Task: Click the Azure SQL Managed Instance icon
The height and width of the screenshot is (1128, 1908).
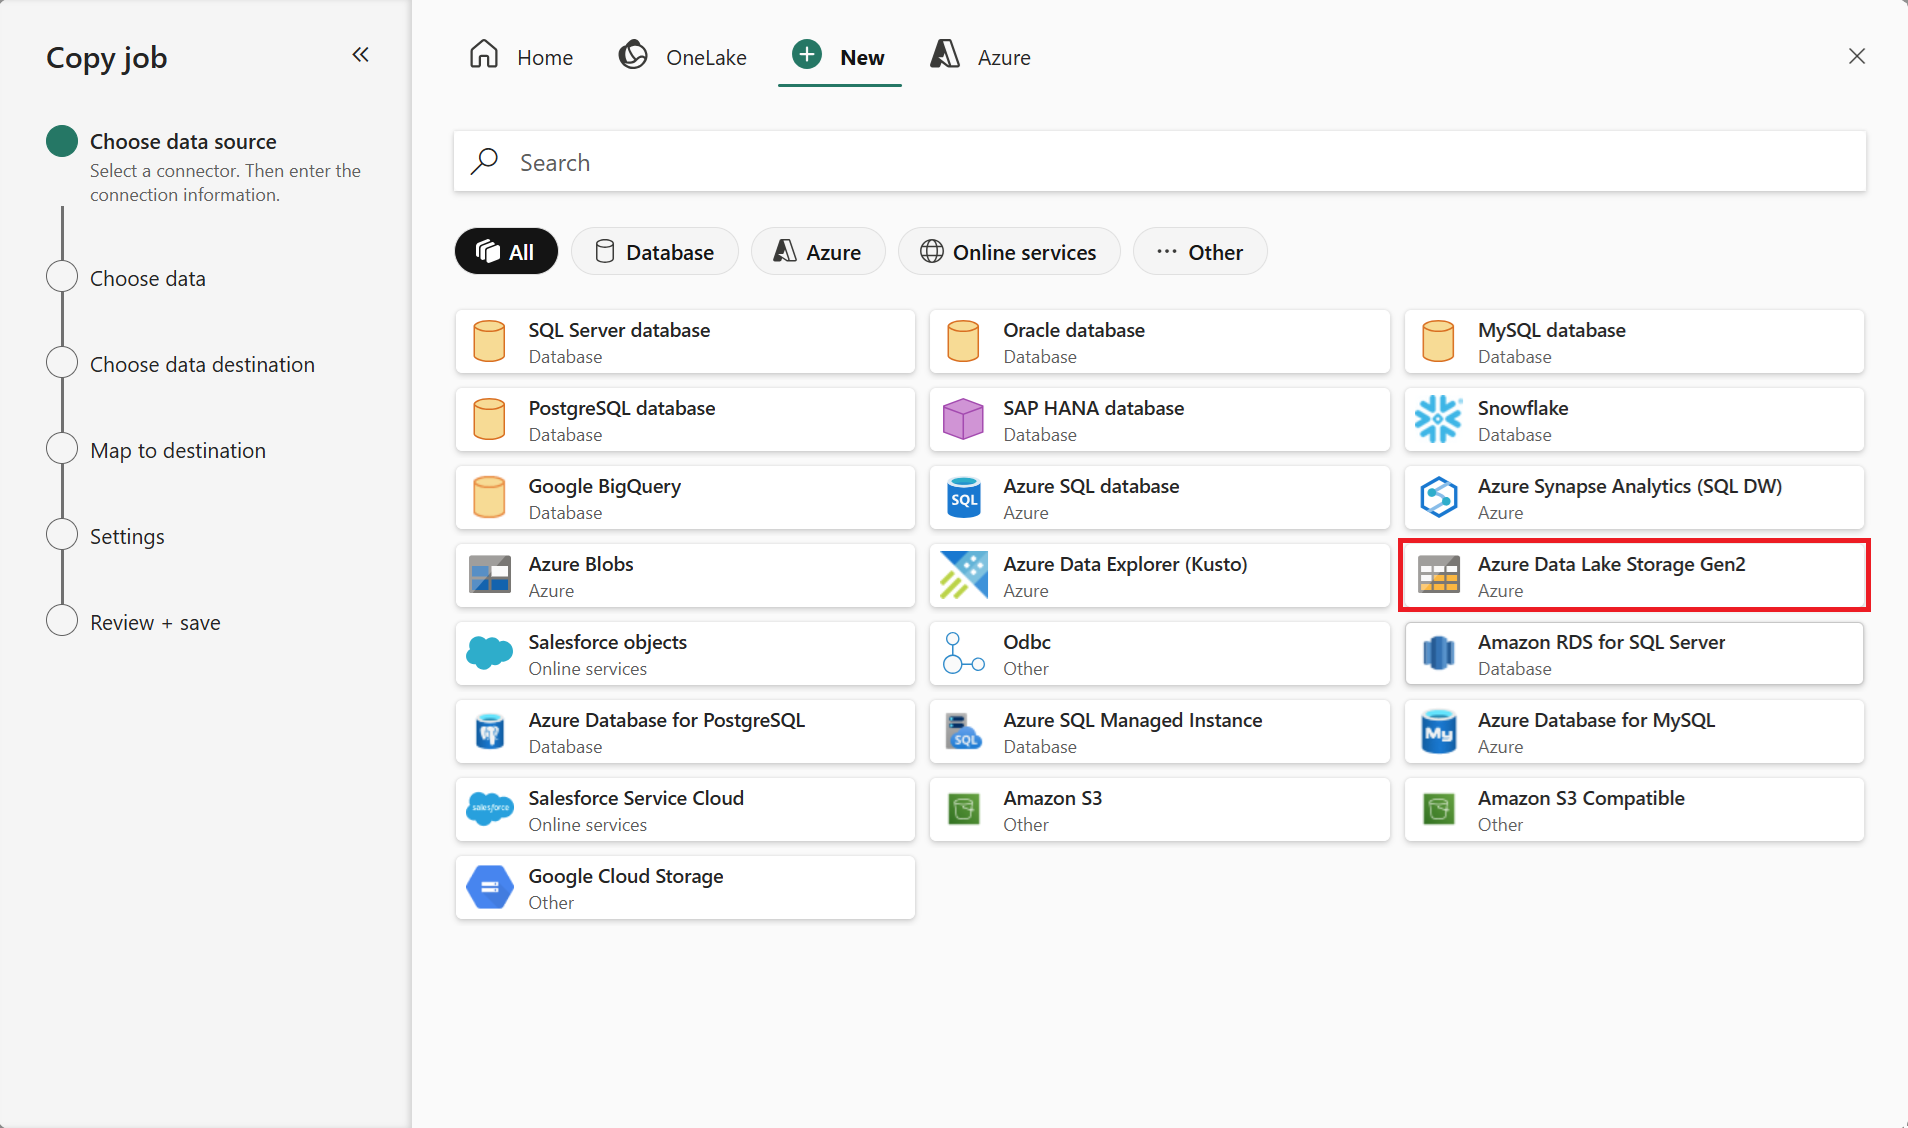Action: pyautogui.click(x=963, y=732)
